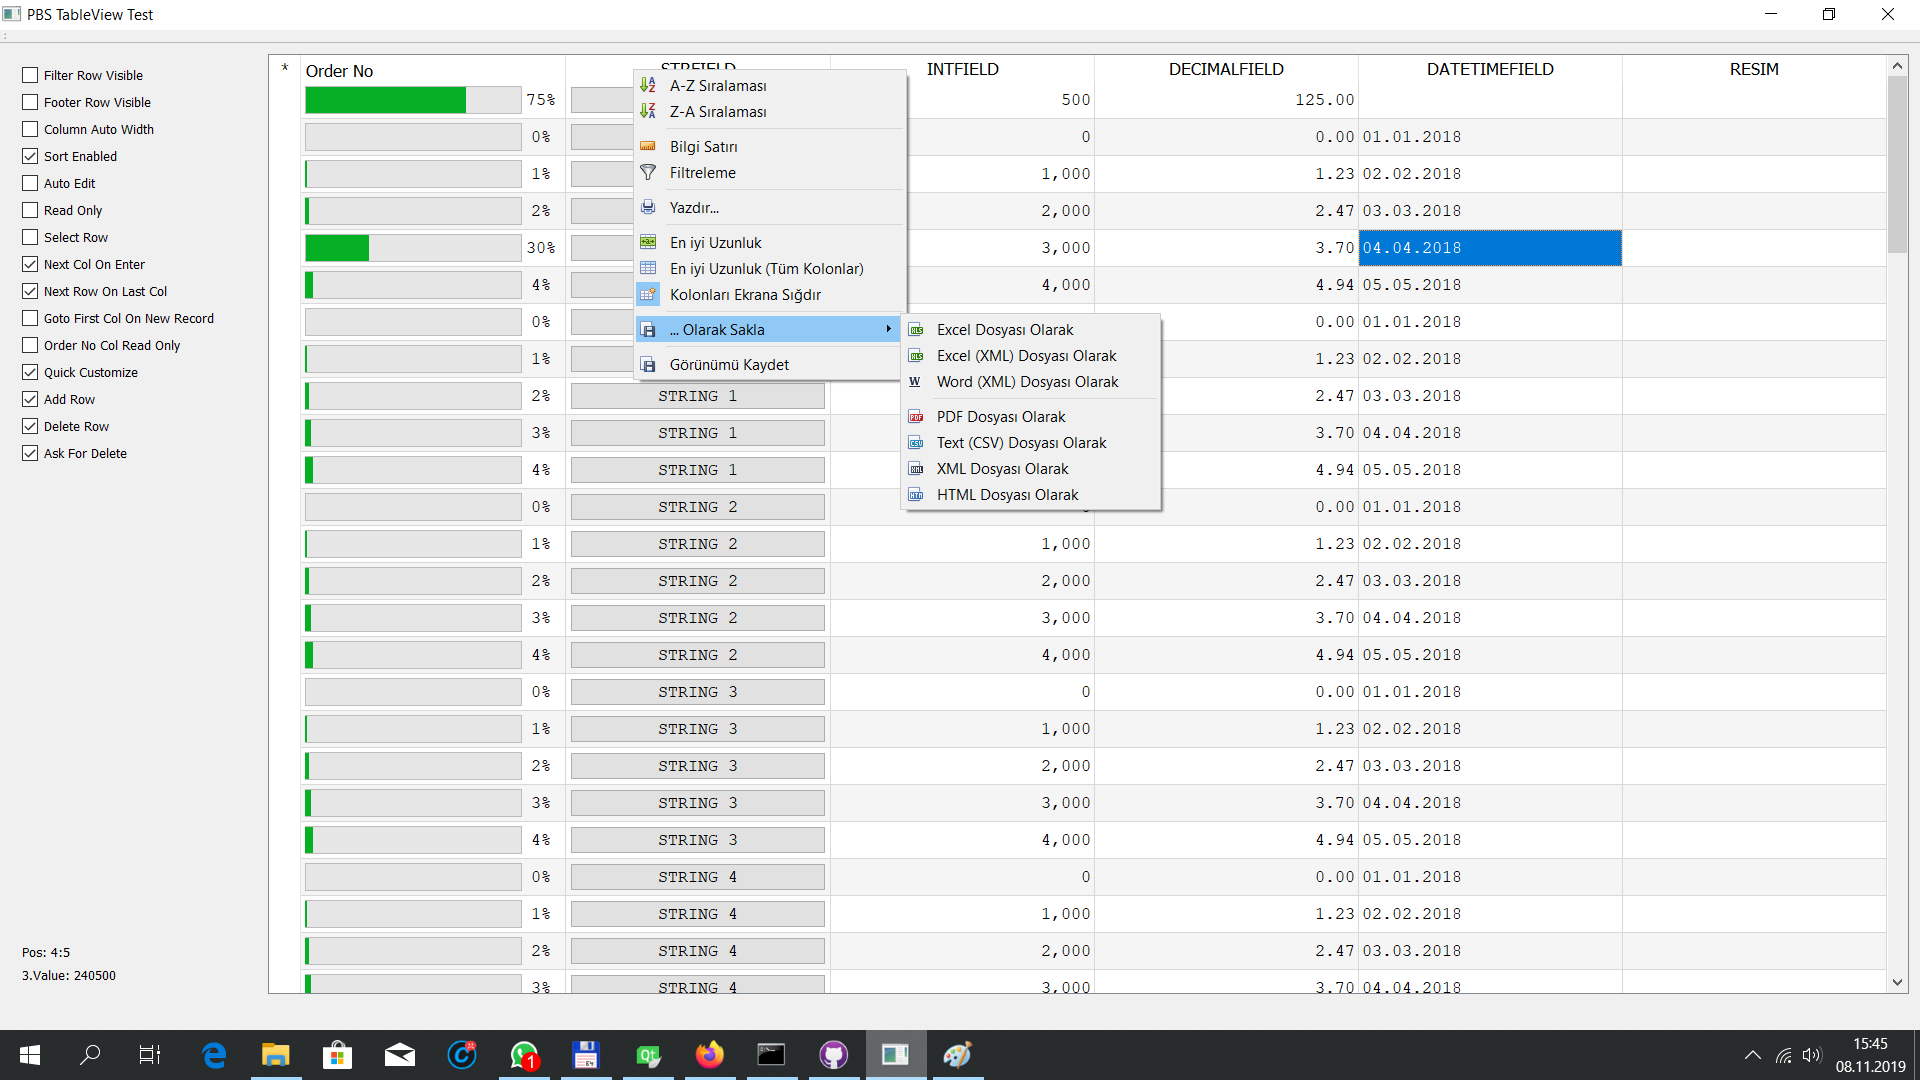Click the HTML file icon in submenu

(x=916, y=494)
